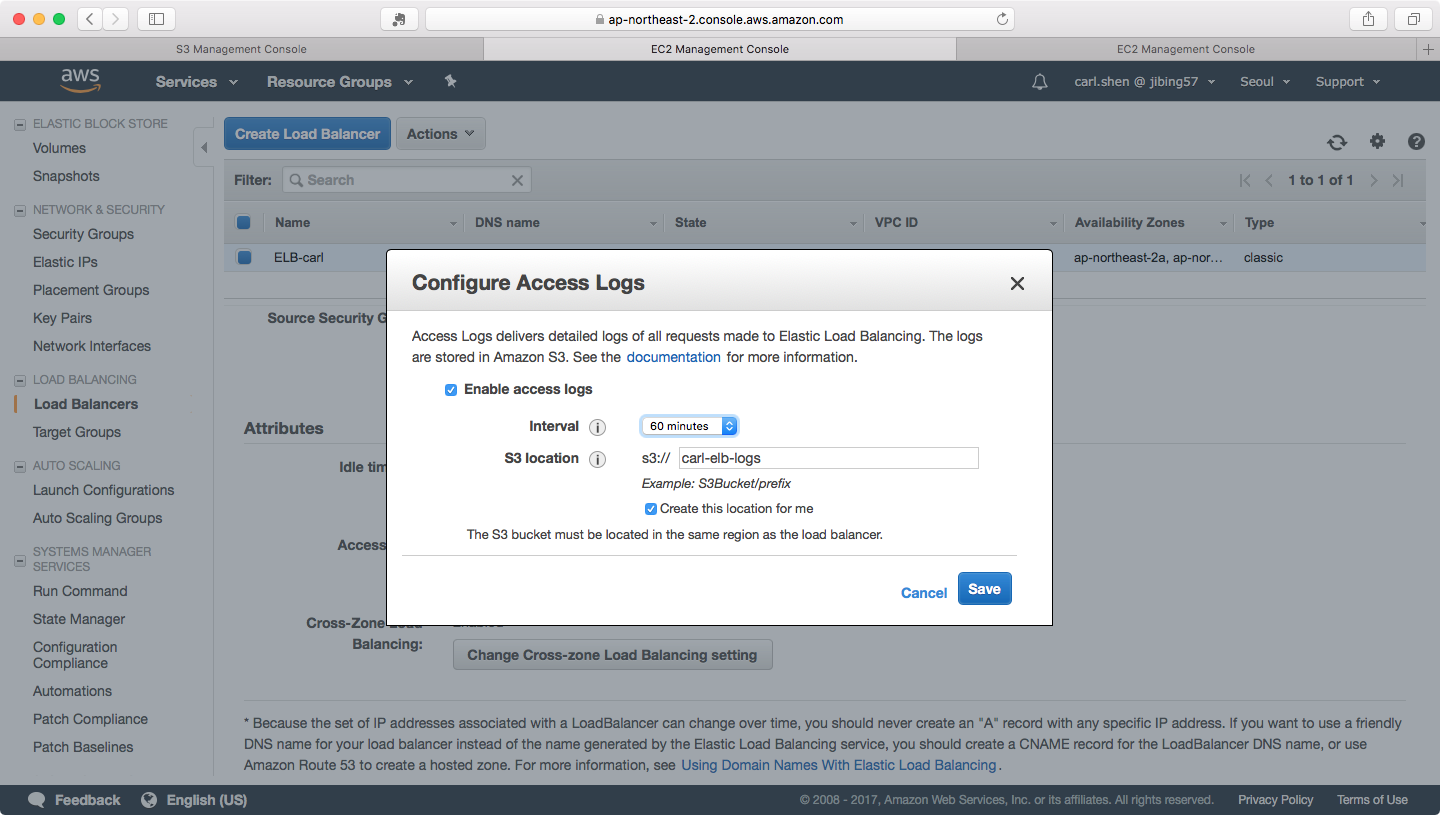Uncheck Enable access logs checkbox
1440x815 pixels.
pos(451,390)
